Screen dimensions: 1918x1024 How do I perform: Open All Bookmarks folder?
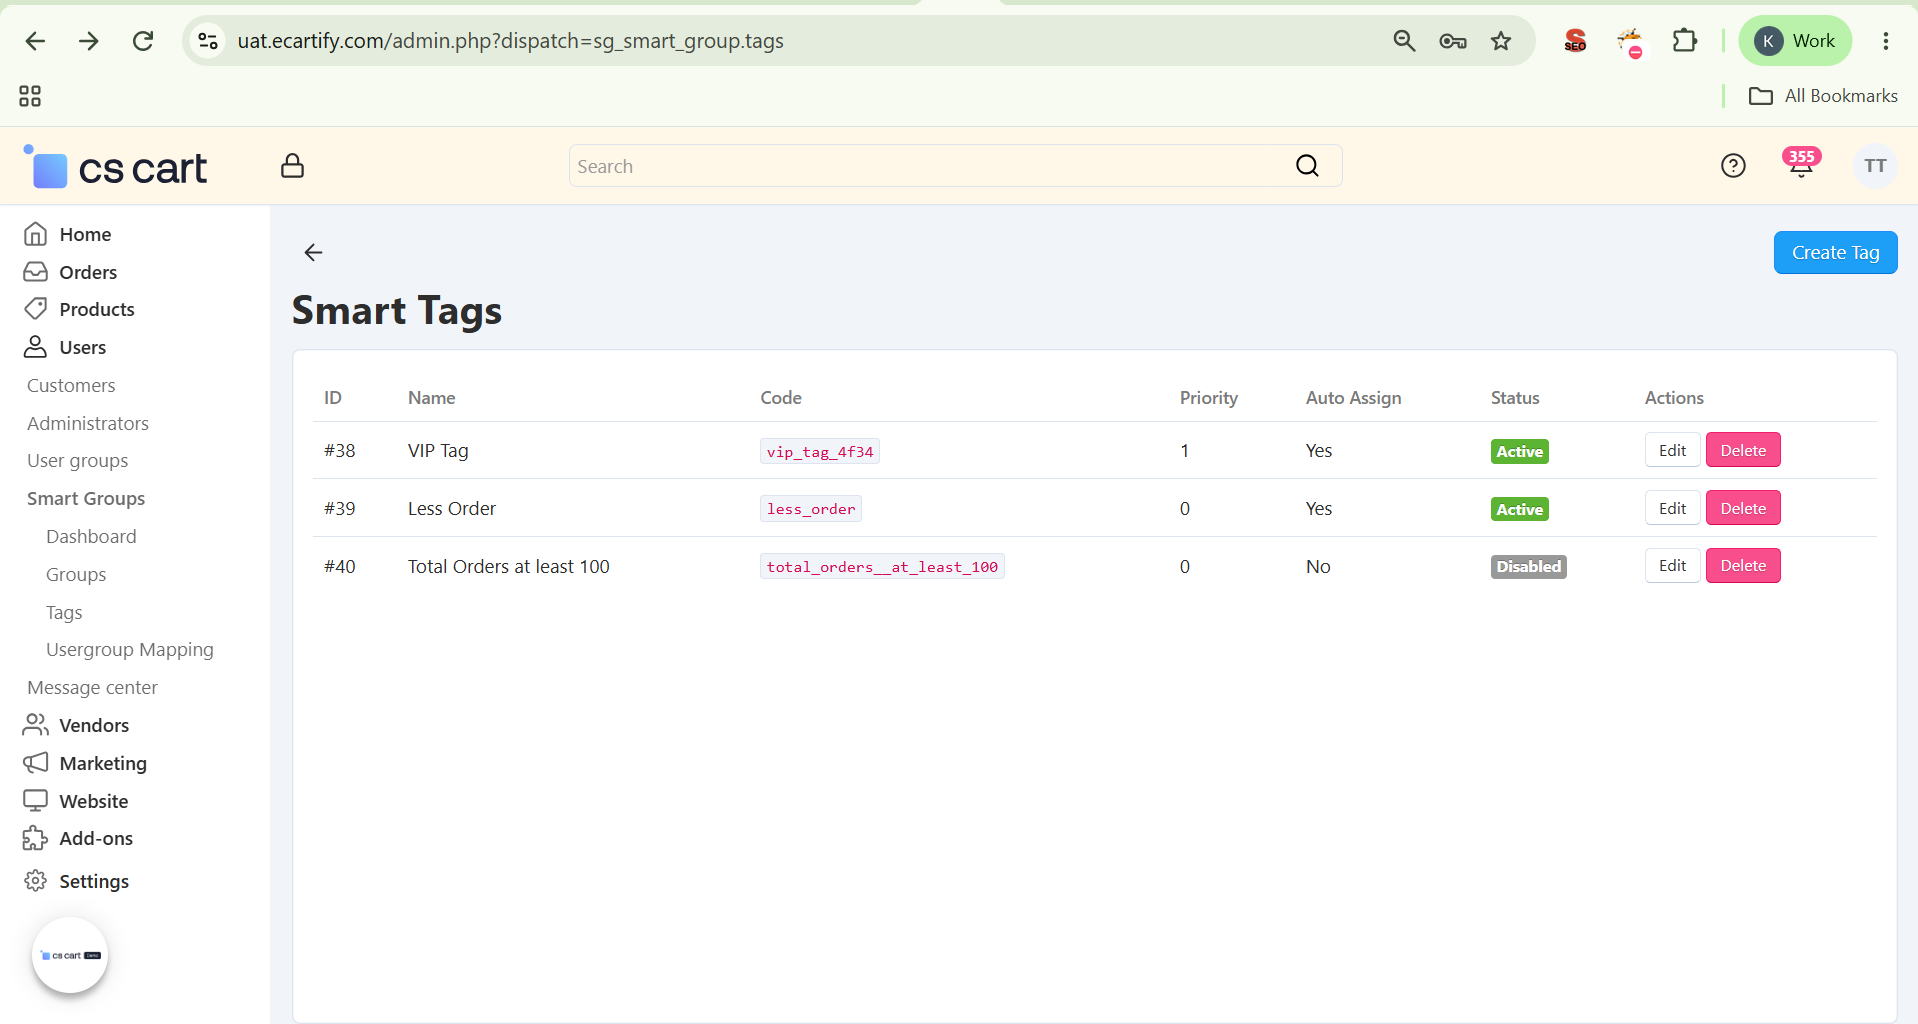tap(1823, 96)
